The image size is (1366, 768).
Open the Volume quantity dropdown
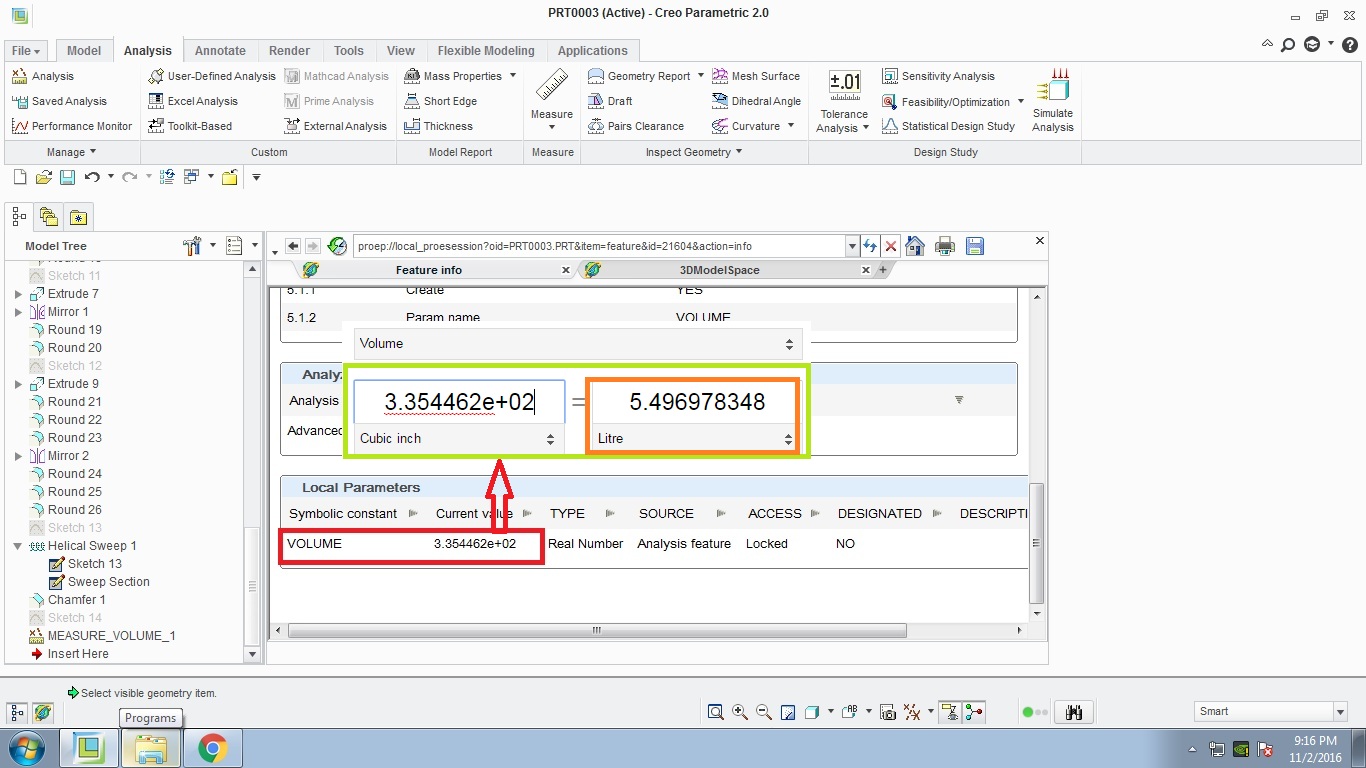click(577, 344)
